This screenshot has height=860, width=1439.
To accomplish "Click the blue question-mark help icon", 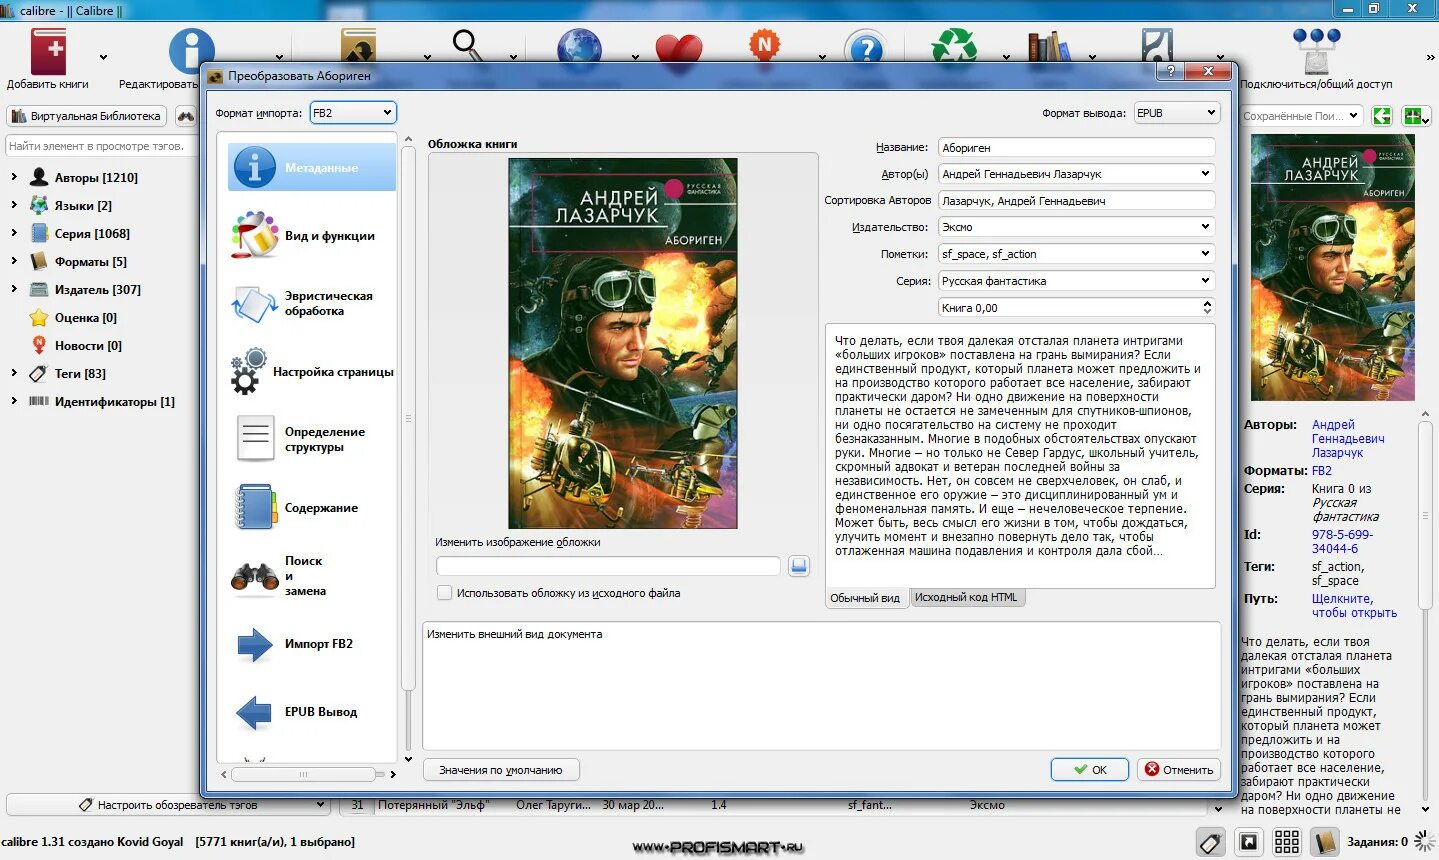I will click(866, 48).
